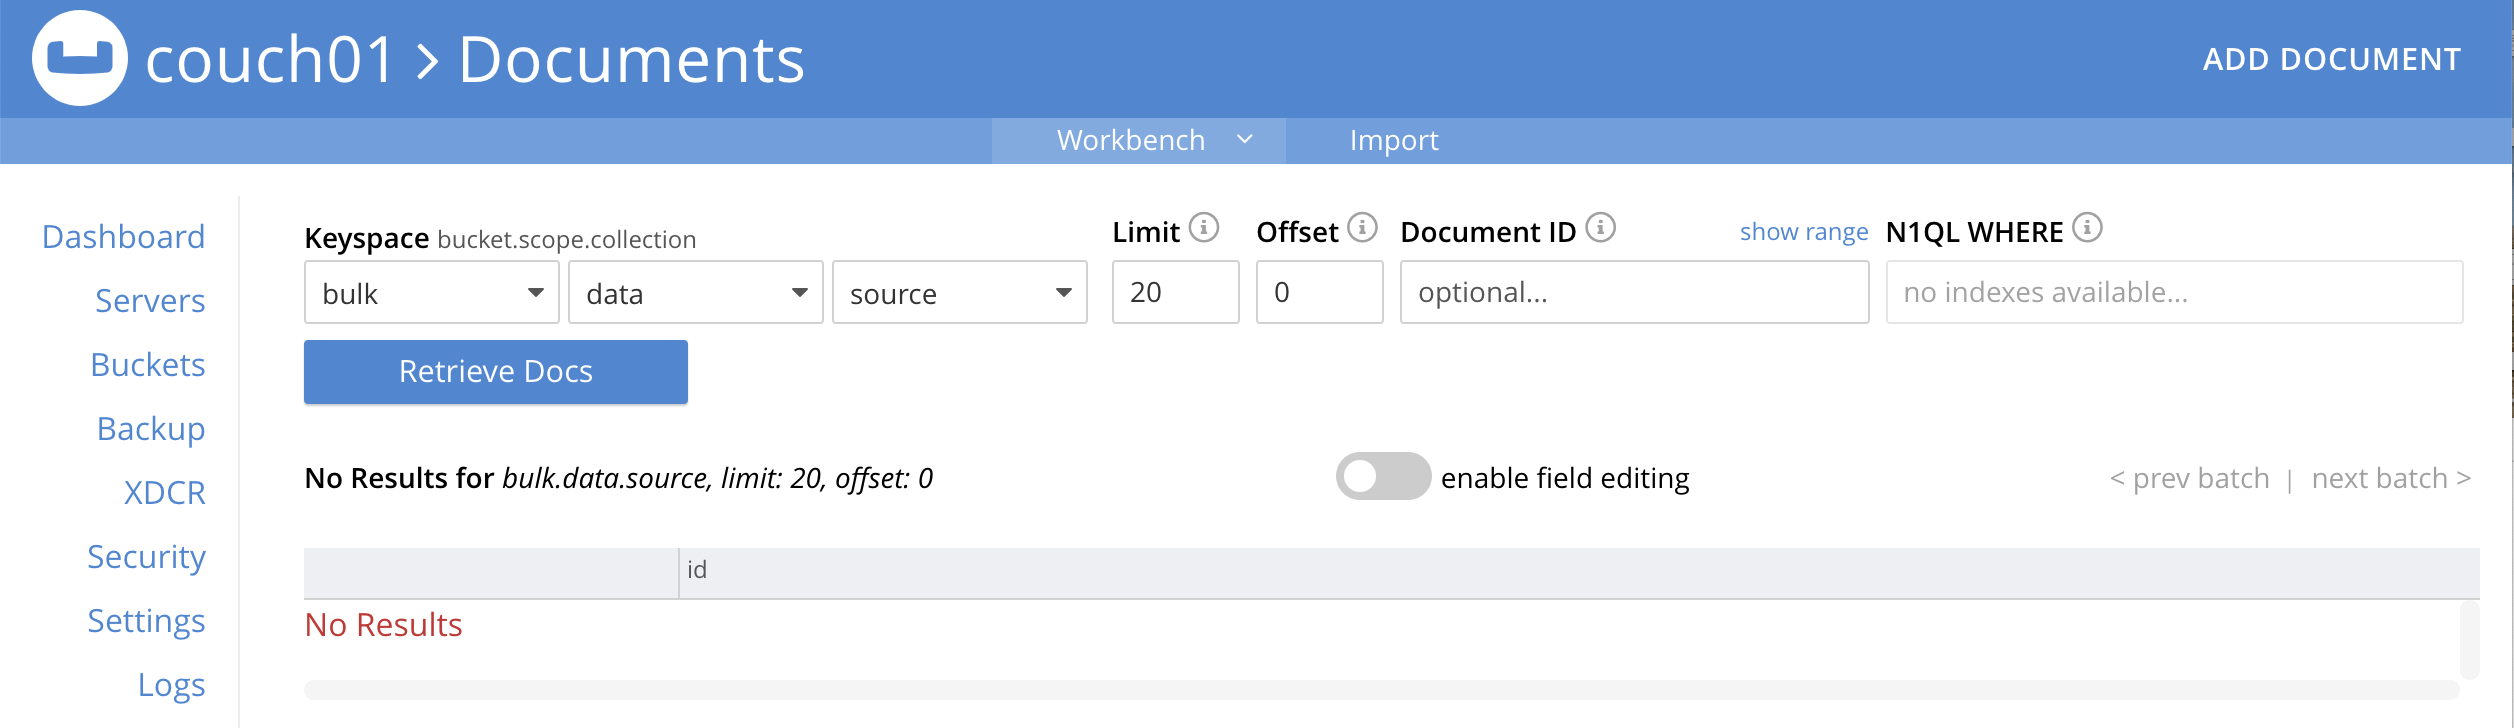Click the Offset info icon
Screen dimensions: 2514x728
click(x=1362, y=228)
